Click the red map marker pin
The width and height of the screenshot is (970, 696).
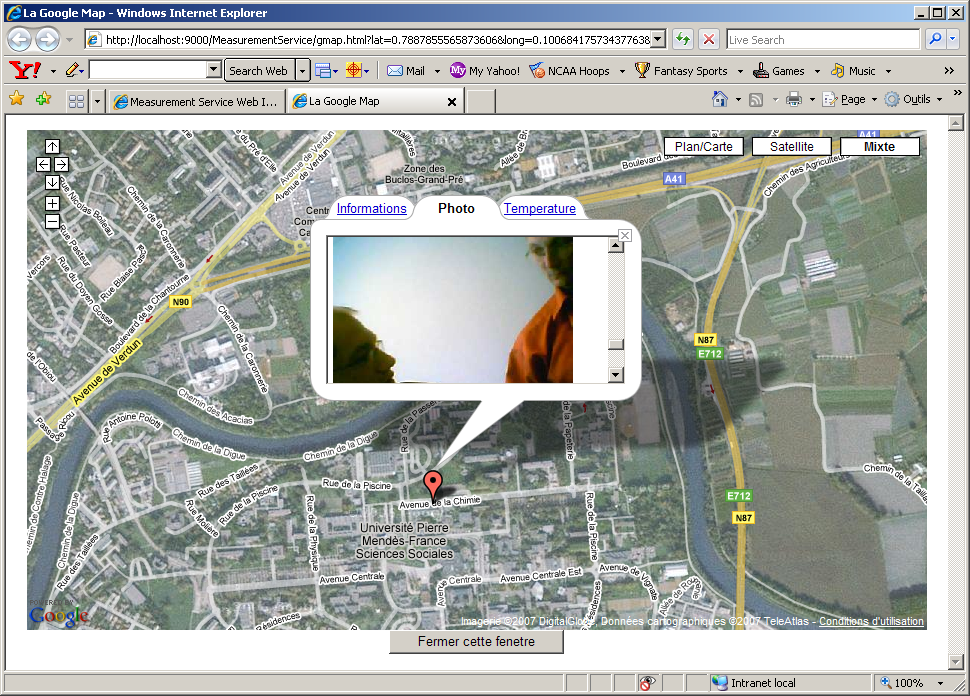pyautogui.click(x=433, y=485)
